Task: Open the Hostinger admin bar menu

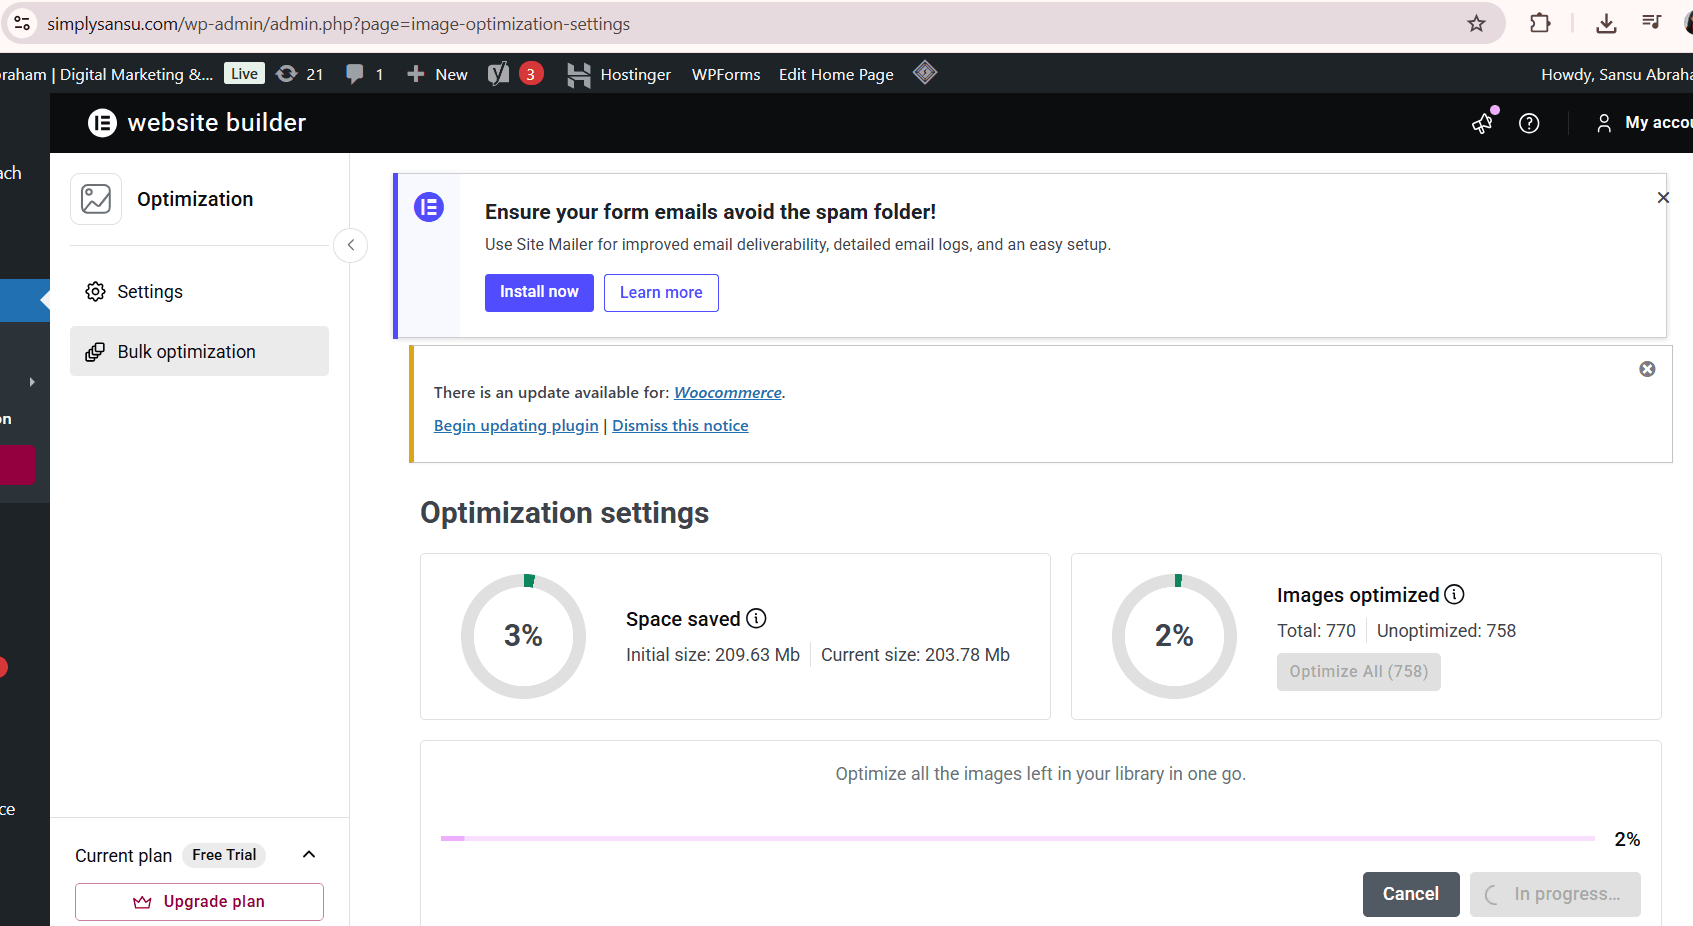Action: coord(619,74)
